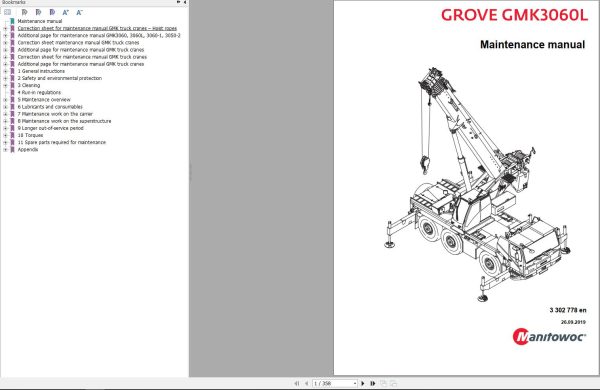Expand 11 Spare parts required node
Image resolution: width=600 pixels, height=390 pixels.
(x=5, y=142)
